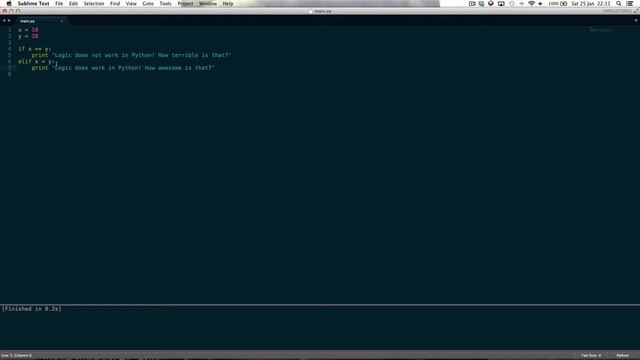This screenshot has height=360, width=640.
Task: Open the Sublime Text application menu
Action: [33, 4]
